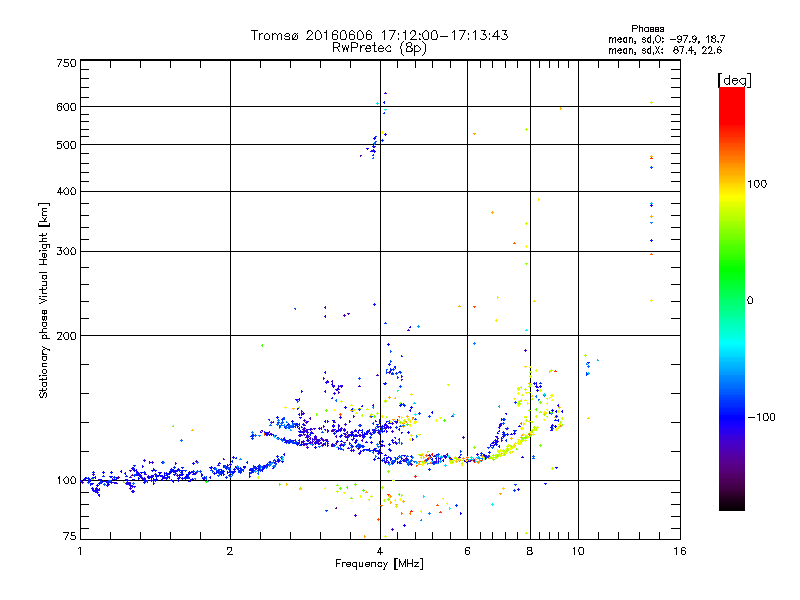Click the "mean, sd,X: 87.4, 22.6" line
Viewport: 800px width, 600px height.
665,50
